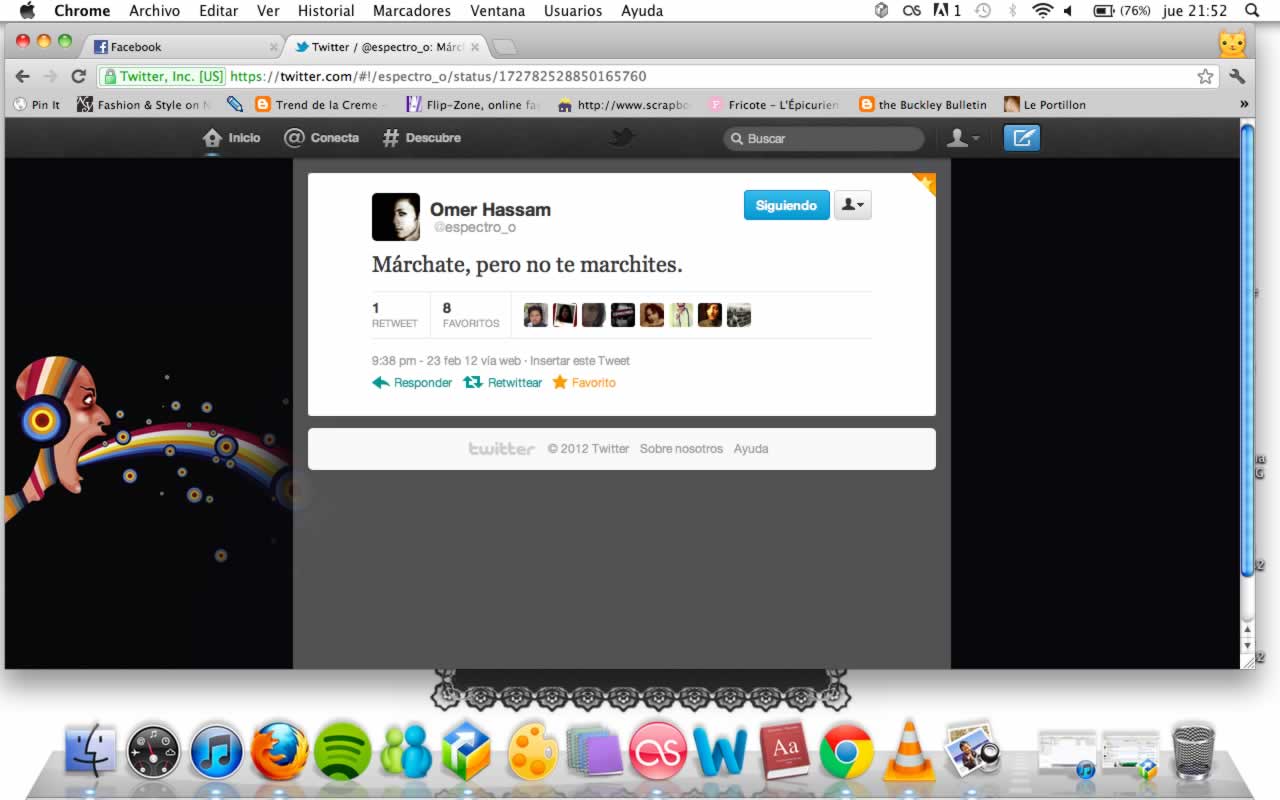Click the Inicio home icon
Screen dimensions: 1280x800
(x=212, y=138)
